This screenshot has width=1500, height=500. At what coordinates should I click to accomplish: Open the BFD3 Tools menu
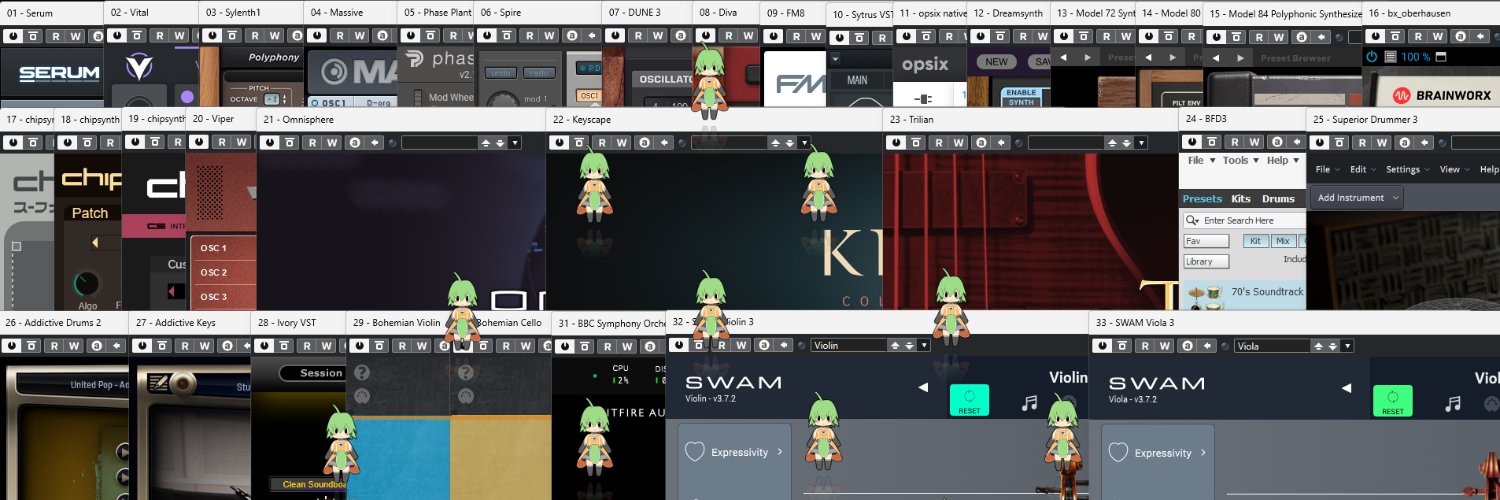[x=1239, y=160]
